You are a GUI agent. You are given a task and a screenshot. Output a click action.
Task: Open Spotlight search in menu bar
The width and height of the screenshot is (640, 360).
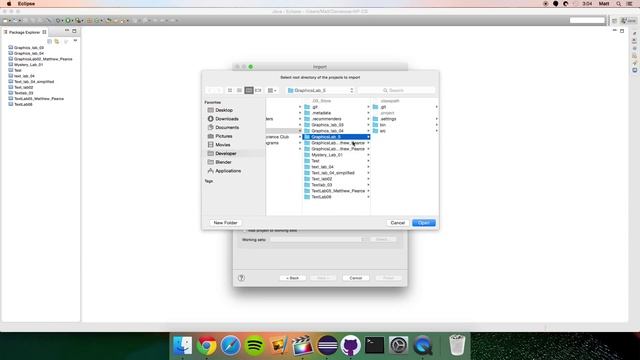tap(619, 4)
